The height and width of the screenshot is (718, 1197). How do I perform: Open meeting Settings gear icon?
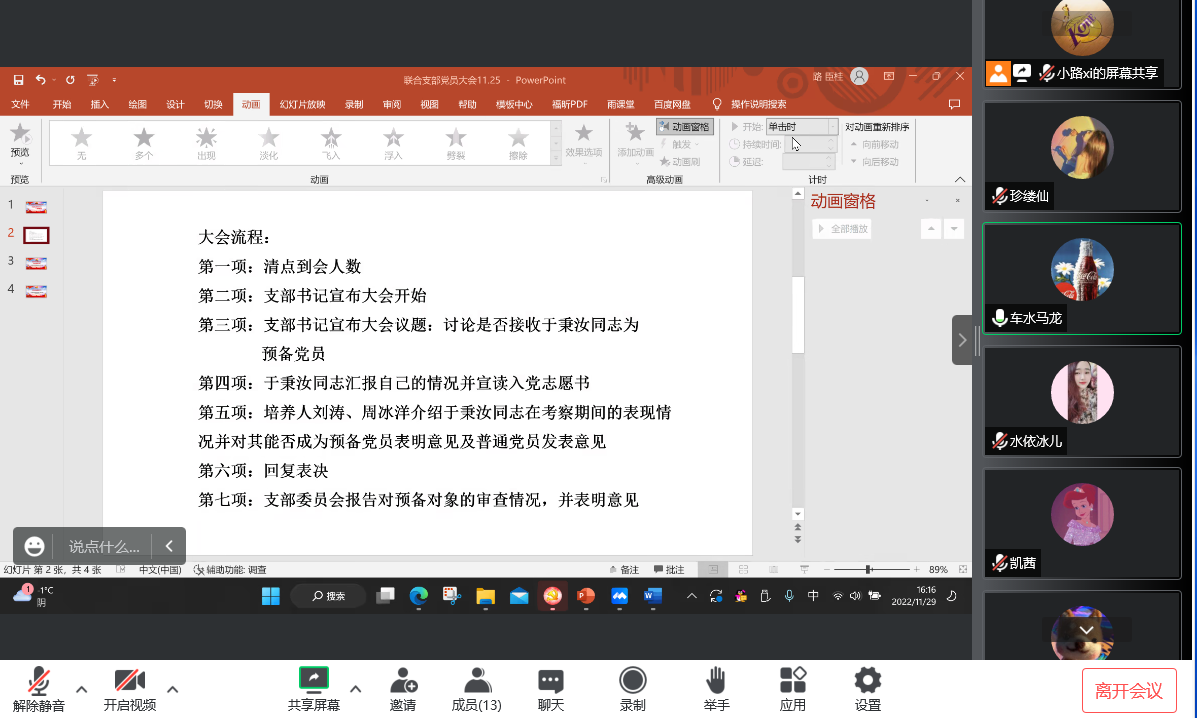[867, 681]
